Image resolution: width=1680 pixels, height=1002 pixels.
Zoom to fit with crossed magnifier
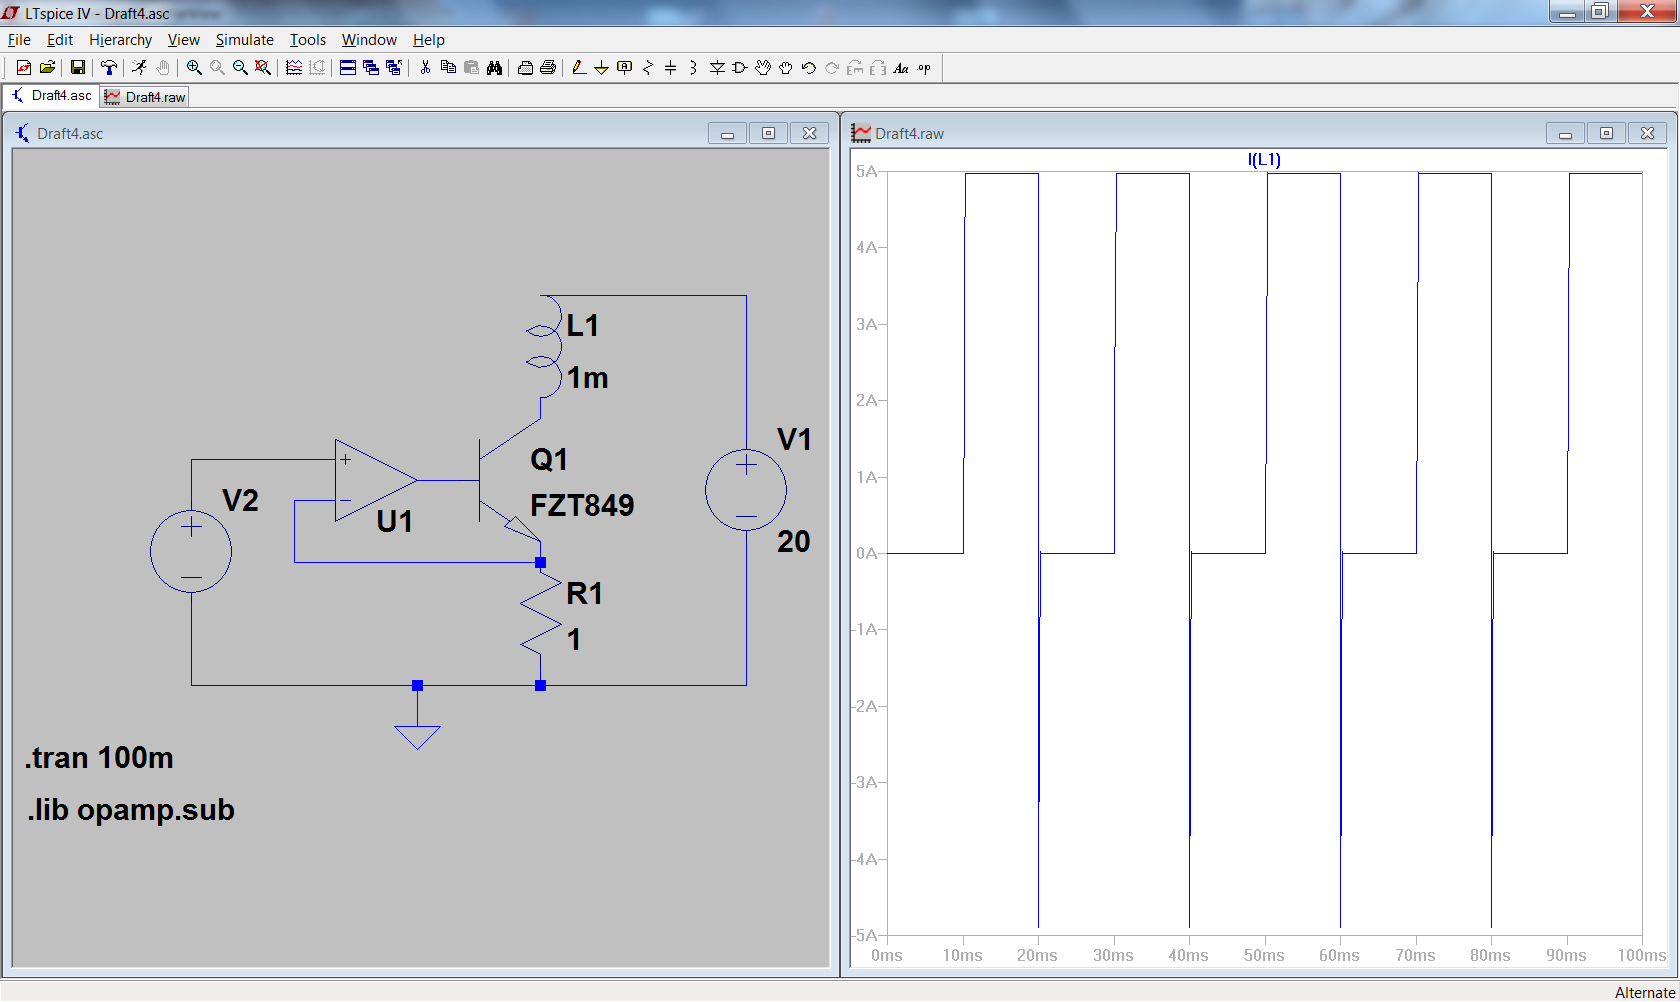click(x=263, y=68)
